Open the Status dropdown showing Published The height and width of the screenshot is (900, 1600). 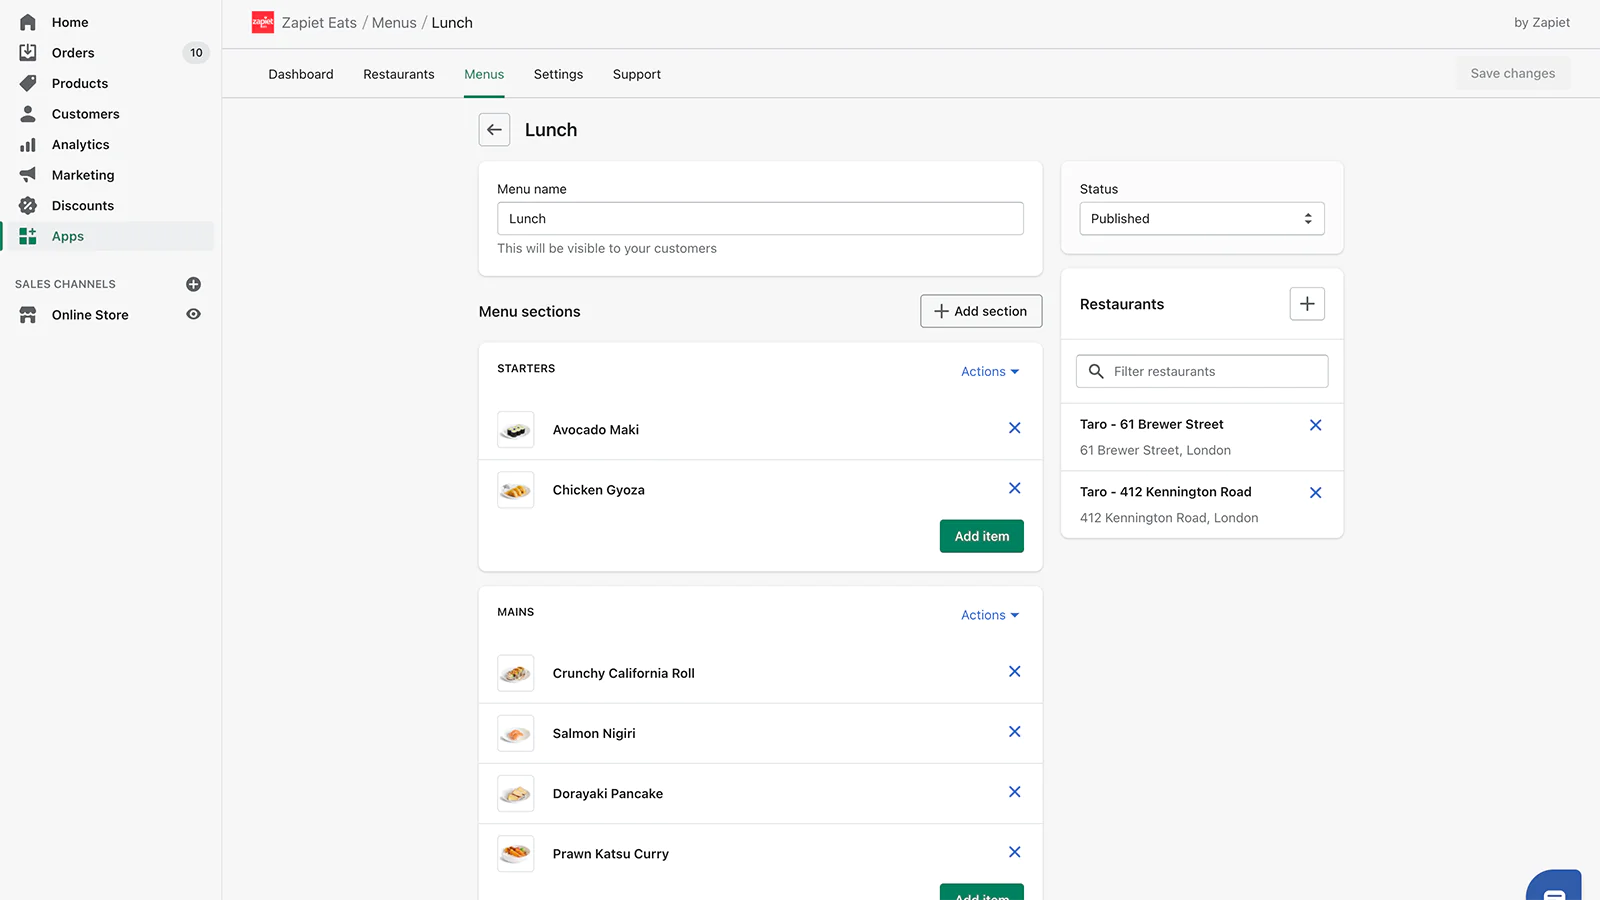(x=1201, y=219)
